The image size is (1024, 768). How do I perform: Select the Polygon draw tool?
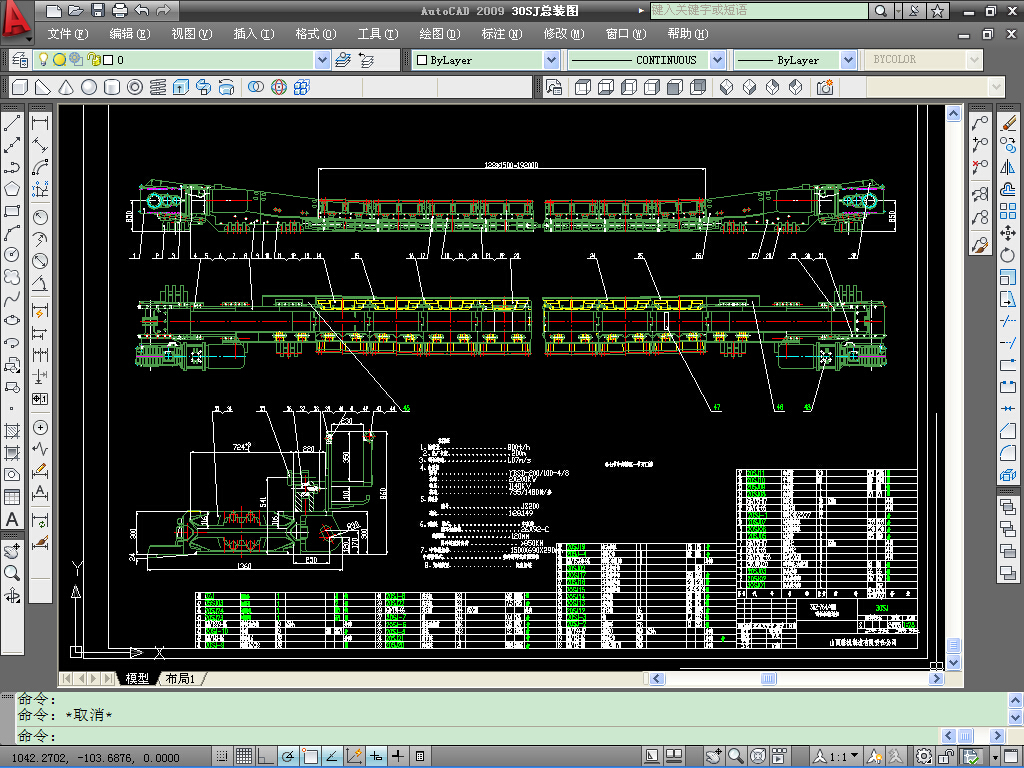click(x=12, y=189)
